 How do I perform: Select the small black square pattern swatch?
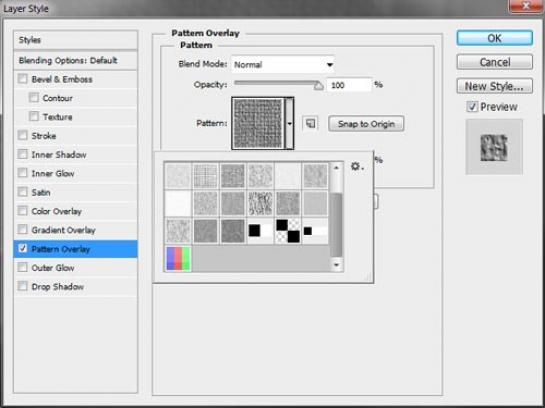point(315,231)
